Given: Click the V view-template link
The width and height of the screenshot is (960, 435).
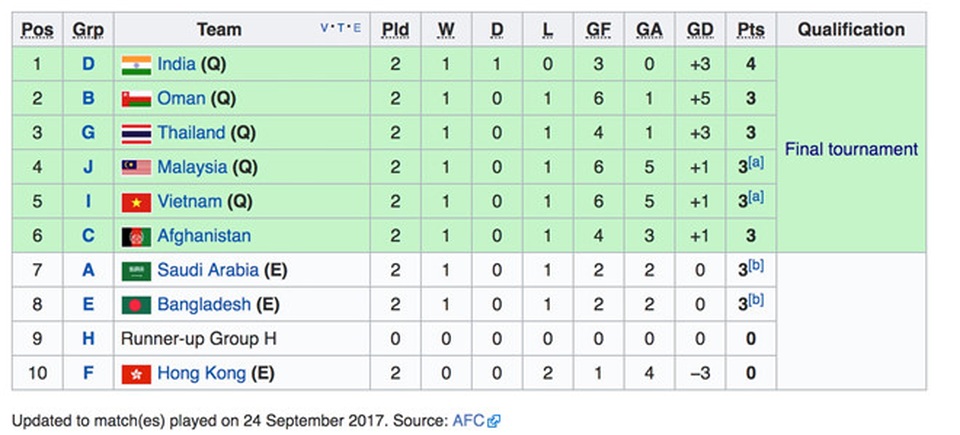Looking at the screenshot, I should click(324, 28).
